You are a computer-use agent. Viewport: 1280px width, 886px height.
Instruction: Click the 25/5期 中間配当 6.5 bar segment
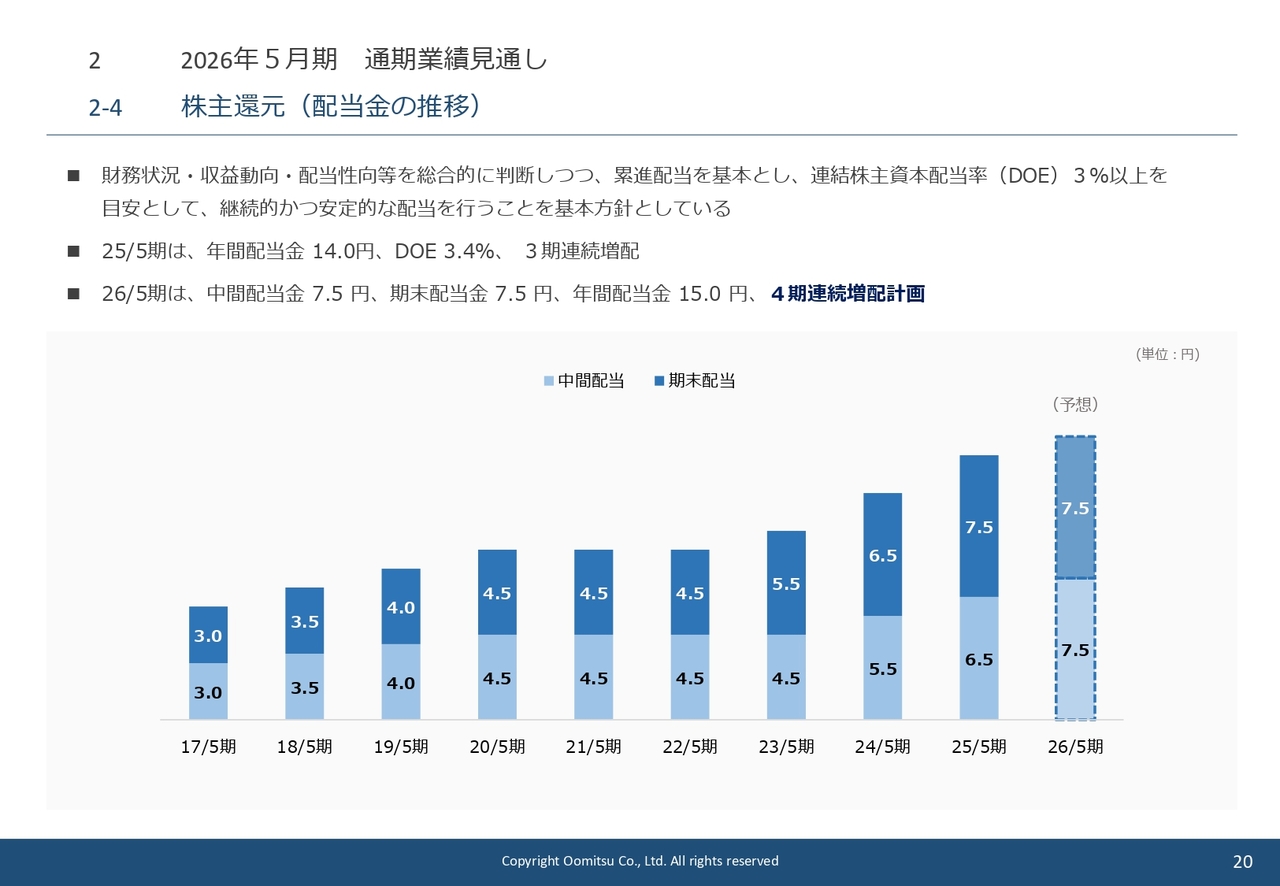979,658
